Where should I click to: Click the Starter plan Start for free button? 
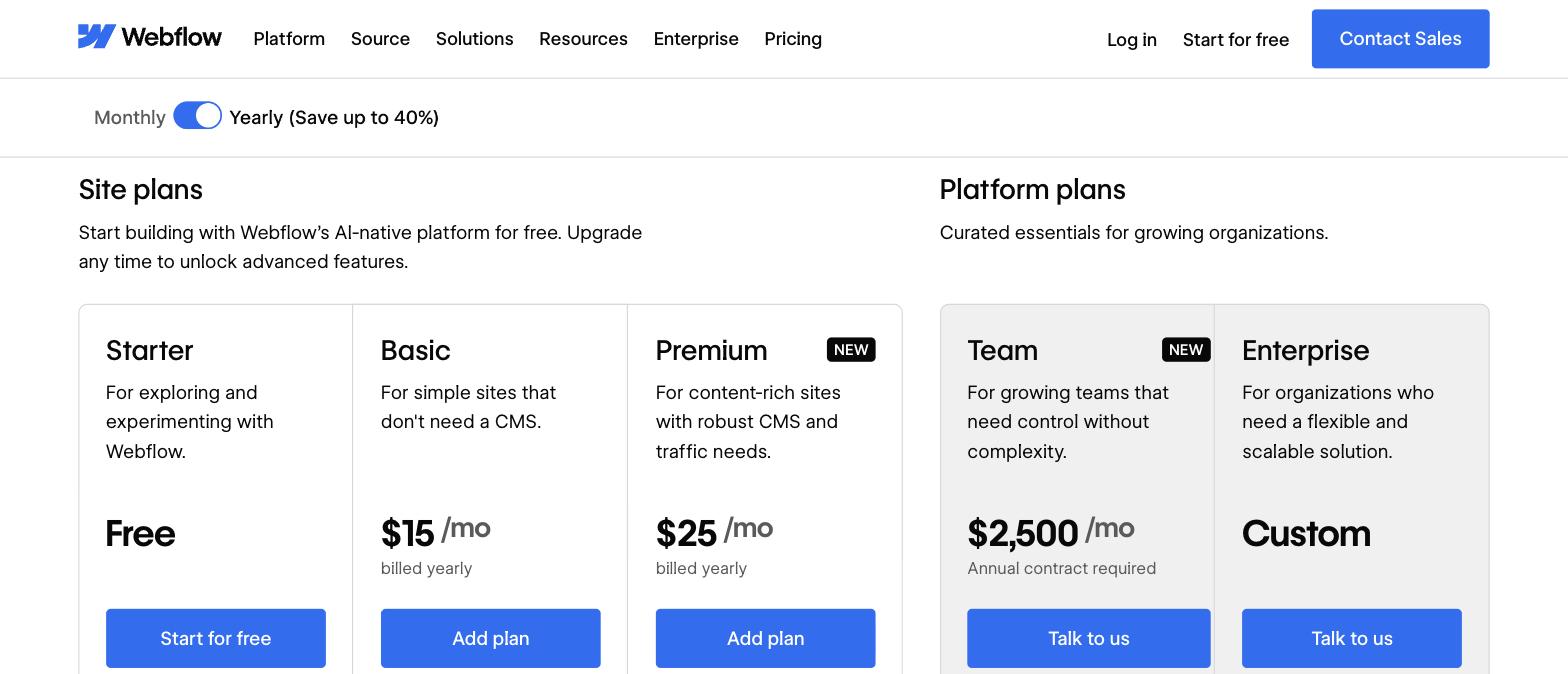[216, 638]
